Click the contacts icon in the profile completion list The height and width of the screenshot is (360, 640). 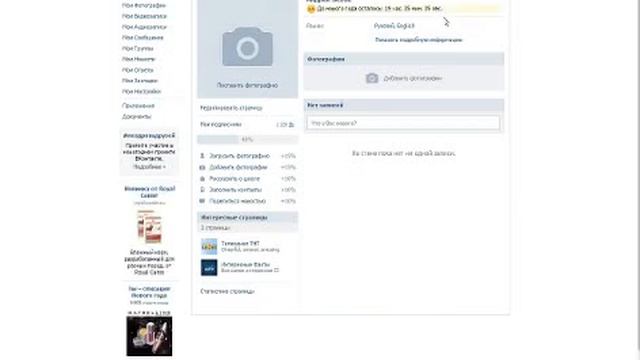[202, 190]
